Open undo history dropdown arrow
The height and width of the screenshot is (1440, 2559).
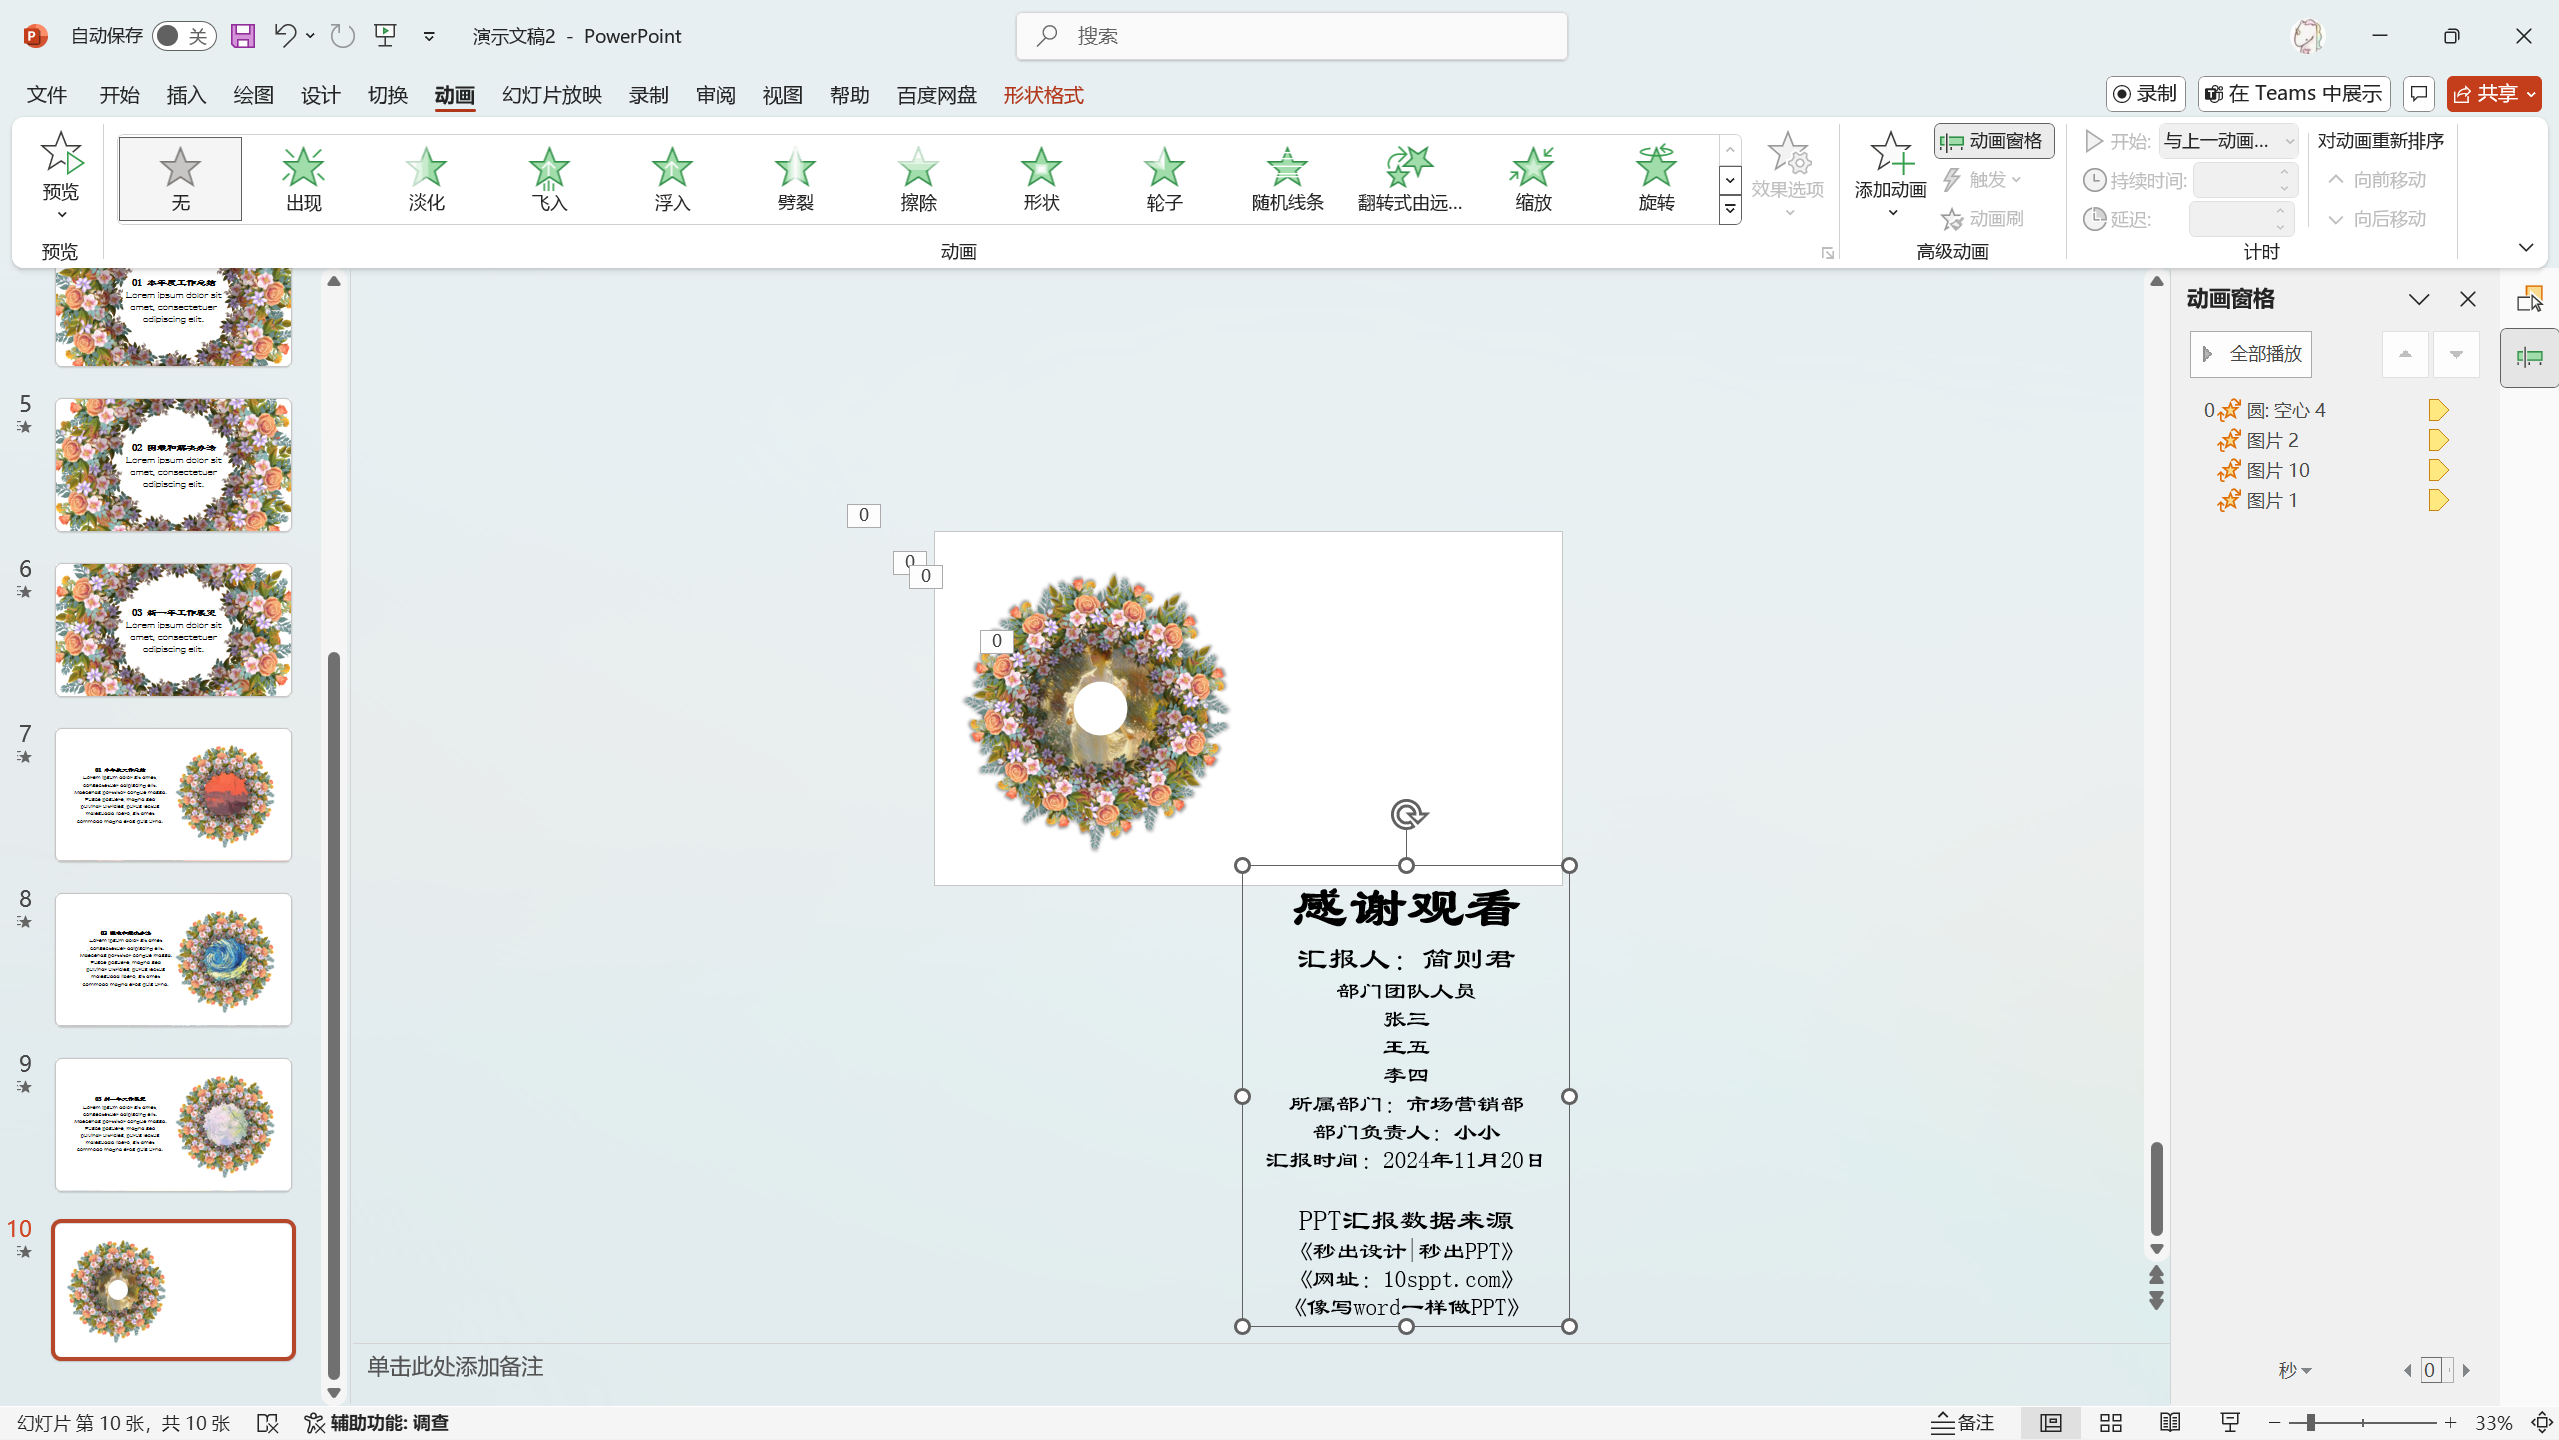pyautogui.click(x=311, y=36)
